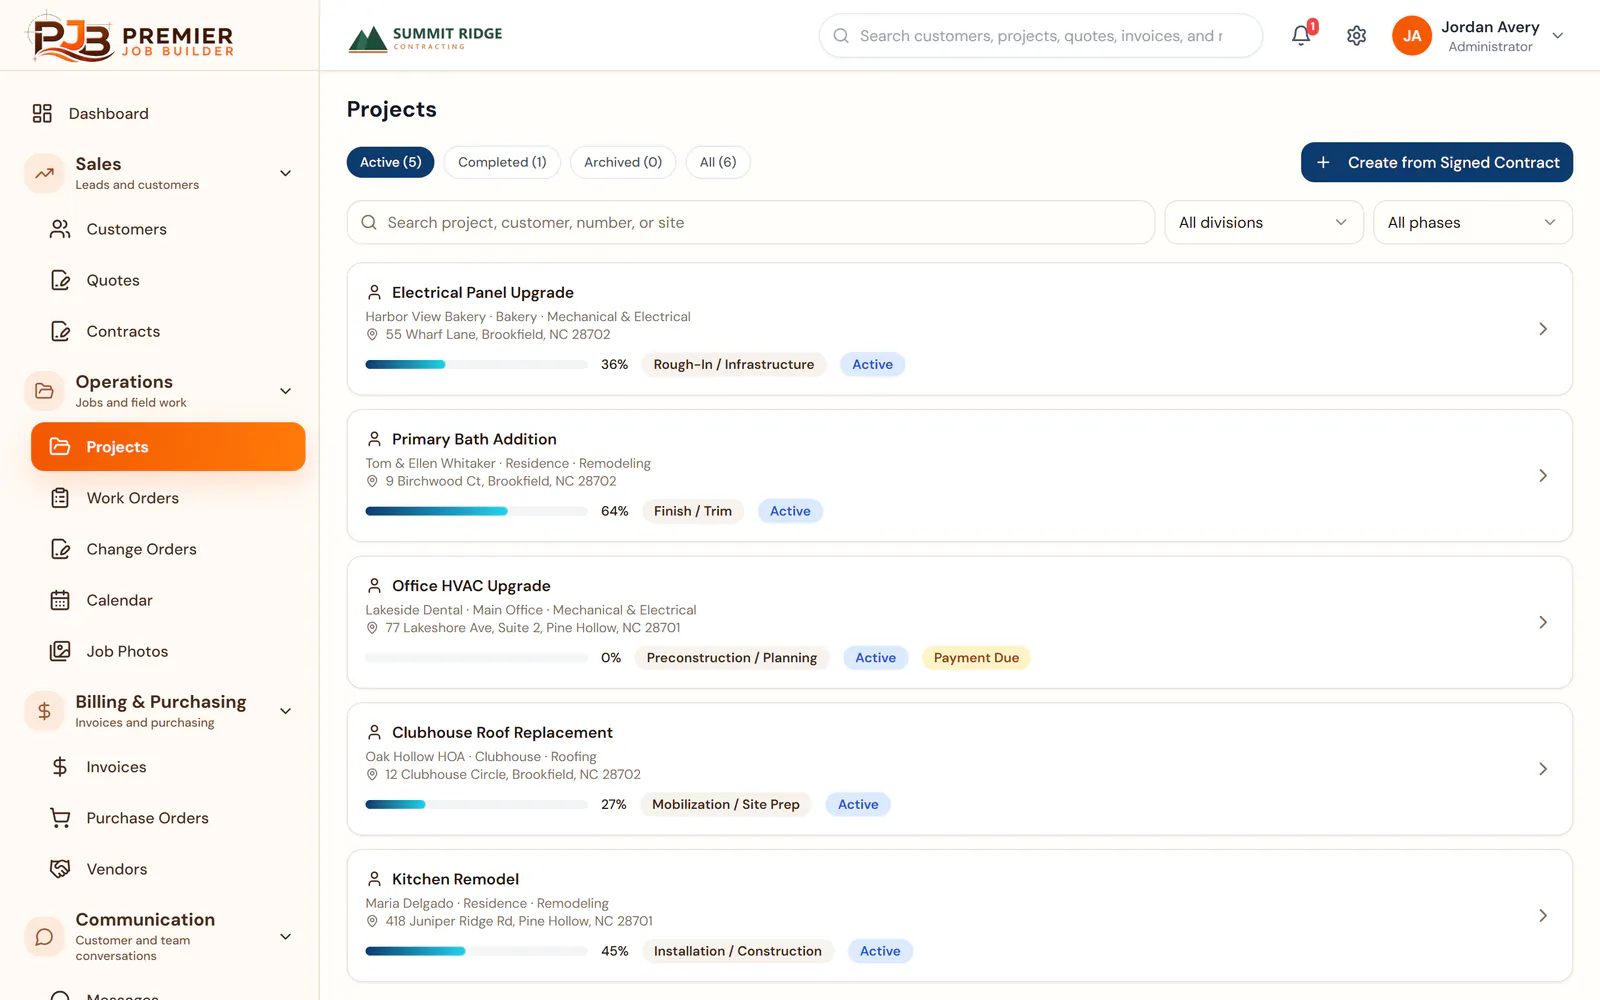Click the Customers people icon
This screenshot has width=1600, height=1000.
[x=60, y=229]
